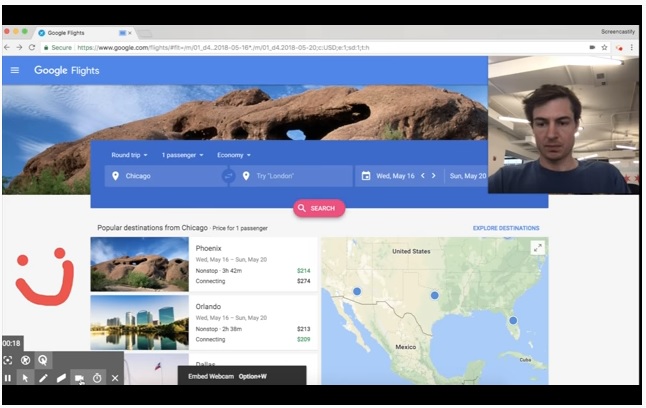This screenshot has width=646, height=408.
Task: Expand the map to fullscreen
Action: (537, 248)
